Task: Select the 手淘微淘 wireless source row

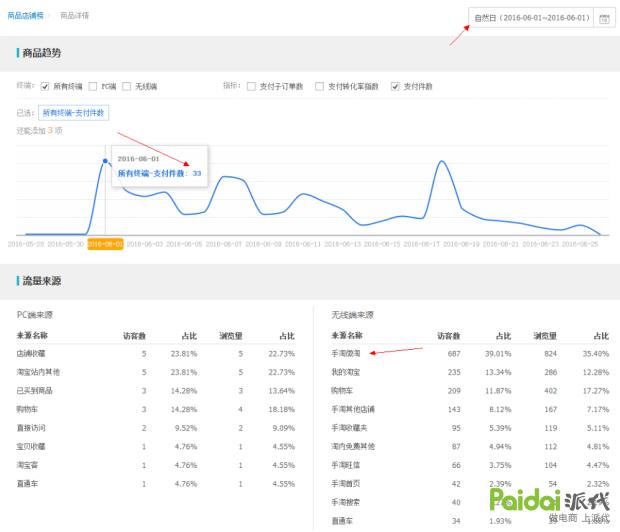Action: pos(470,354)
